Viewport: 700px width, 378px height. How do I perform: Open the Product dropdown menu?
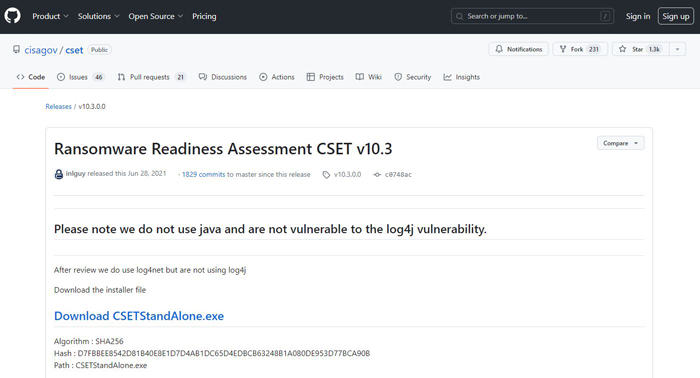coord(50,16)
